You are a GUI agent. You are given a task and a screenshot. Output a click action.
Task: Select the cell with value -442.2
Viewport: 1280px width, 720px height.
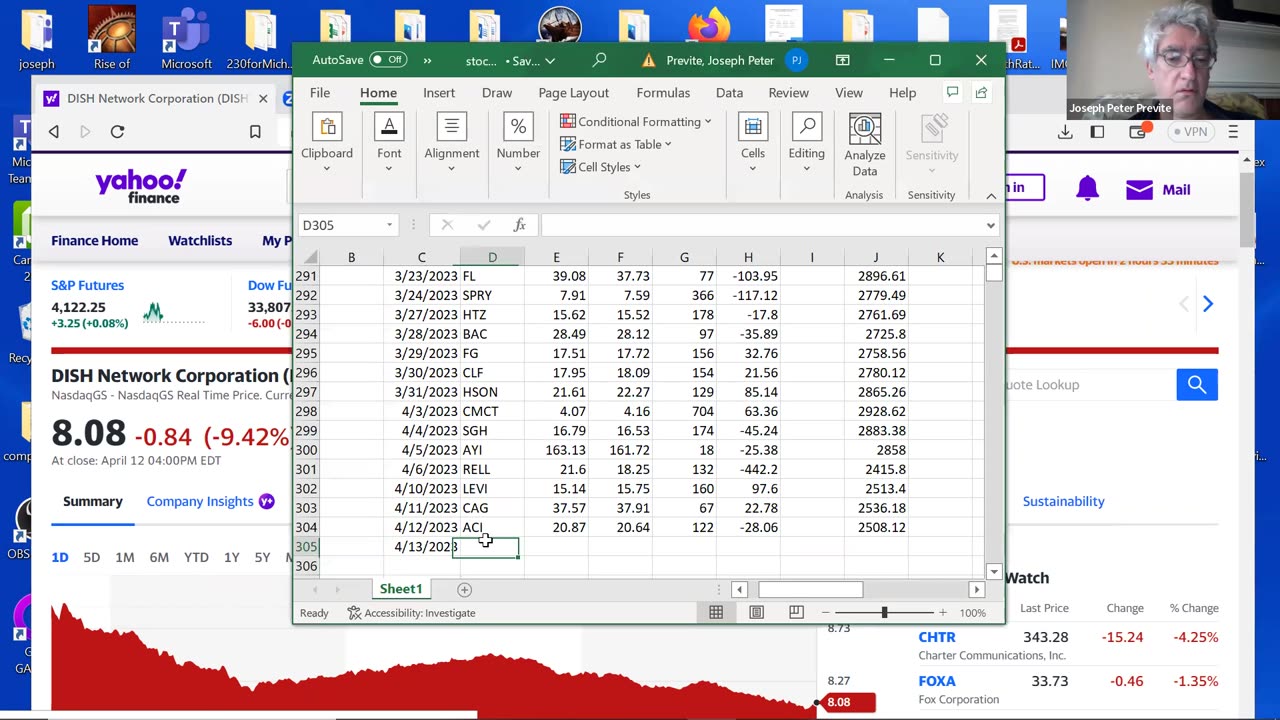click(748, 469)
